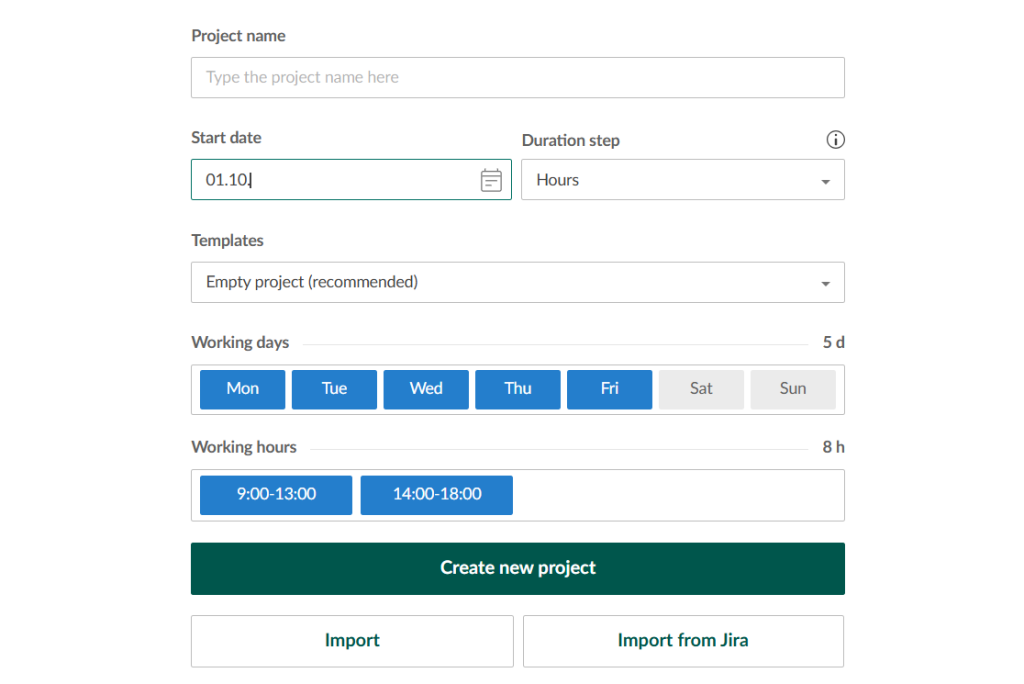1024x684 pixels.
Task: Click the Templates dropdown arrow
Action: point(826,282)
